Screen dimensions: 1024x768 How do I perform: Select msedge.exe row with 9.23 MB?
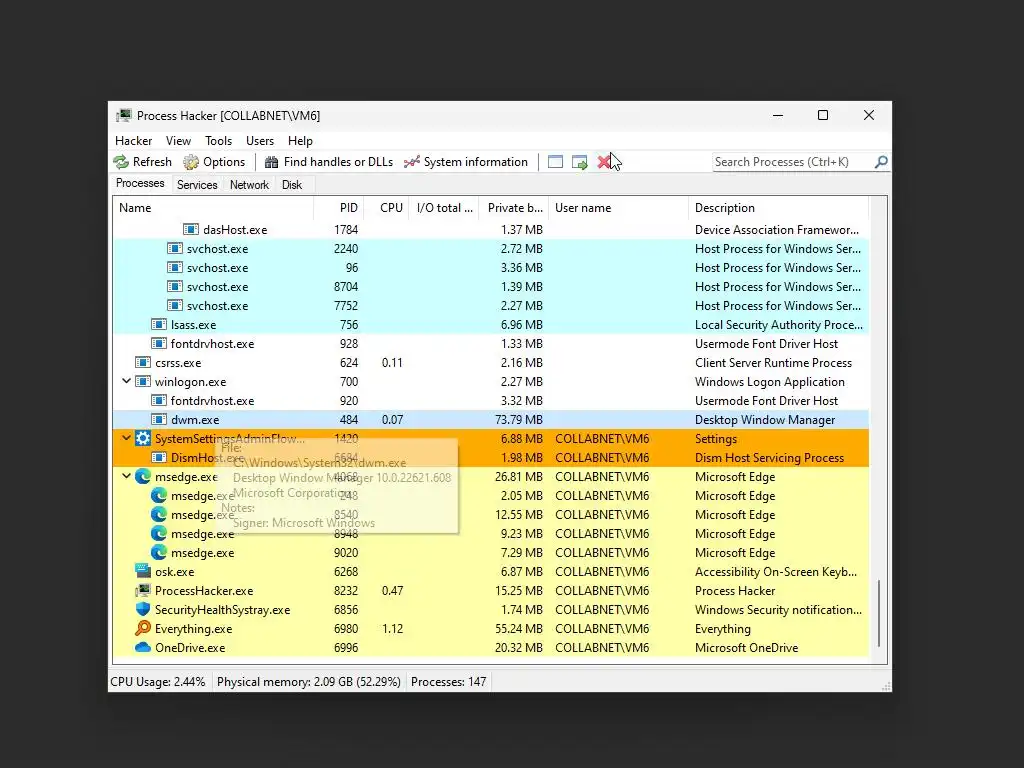491,534
